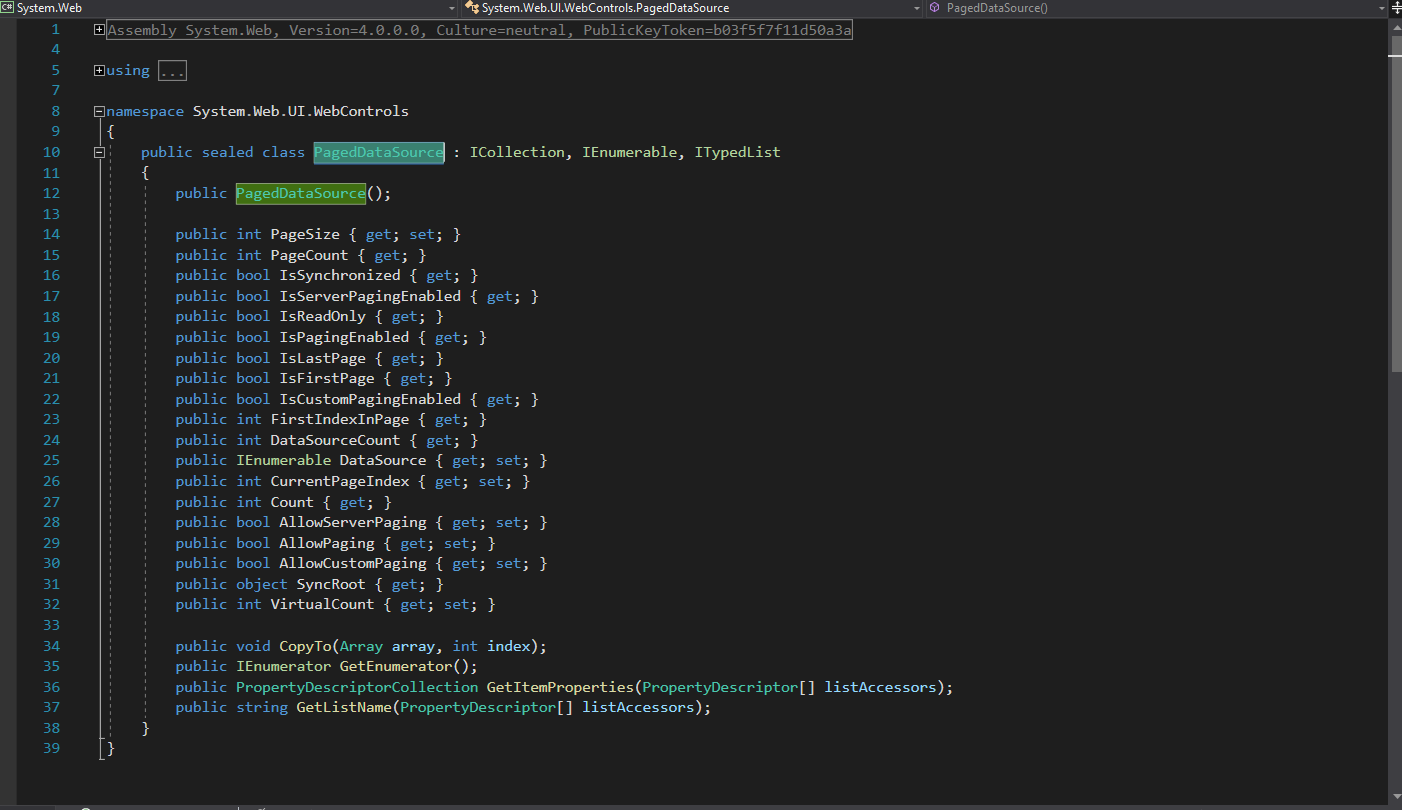The height and width of the screenshot is (810, 1402).
Task: Expand the collapsed using directives block
Action: 98,70
